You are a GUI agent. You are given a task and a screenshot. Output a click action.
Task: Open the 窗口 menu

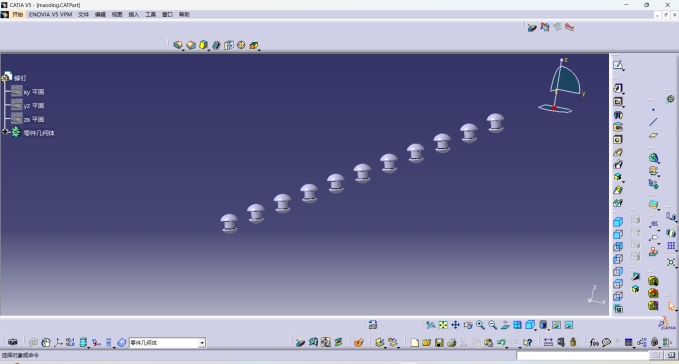click(167, 14)
